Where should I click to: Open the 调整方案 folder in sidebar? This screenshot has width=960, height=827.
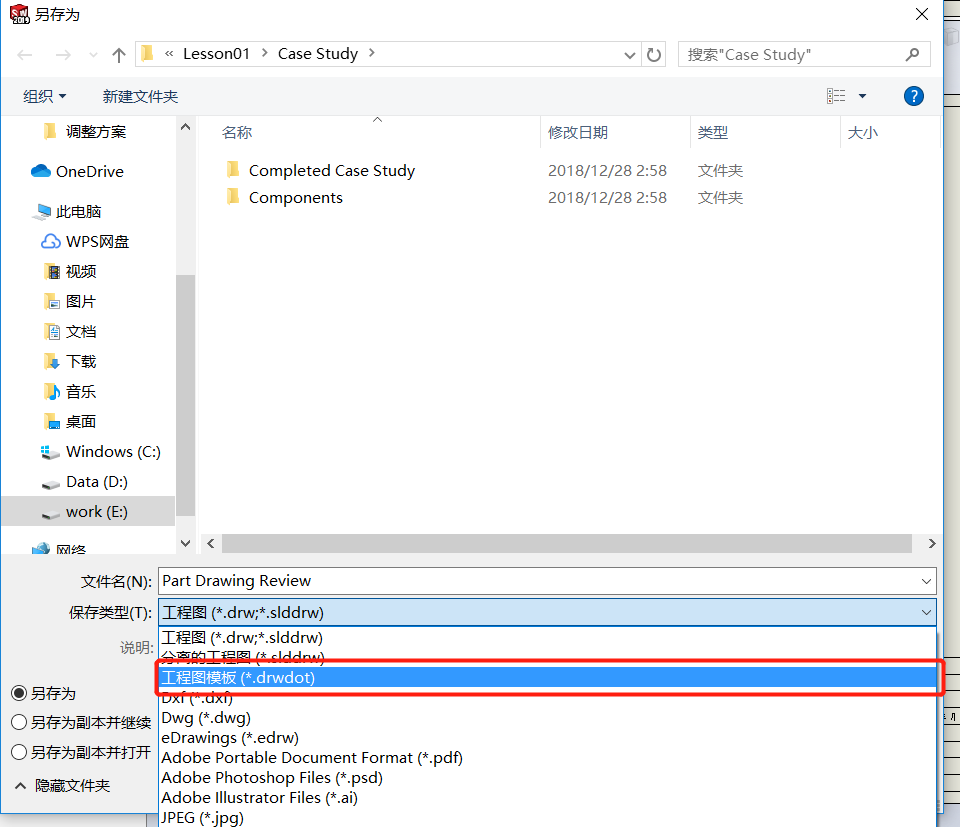click(96, 132)
